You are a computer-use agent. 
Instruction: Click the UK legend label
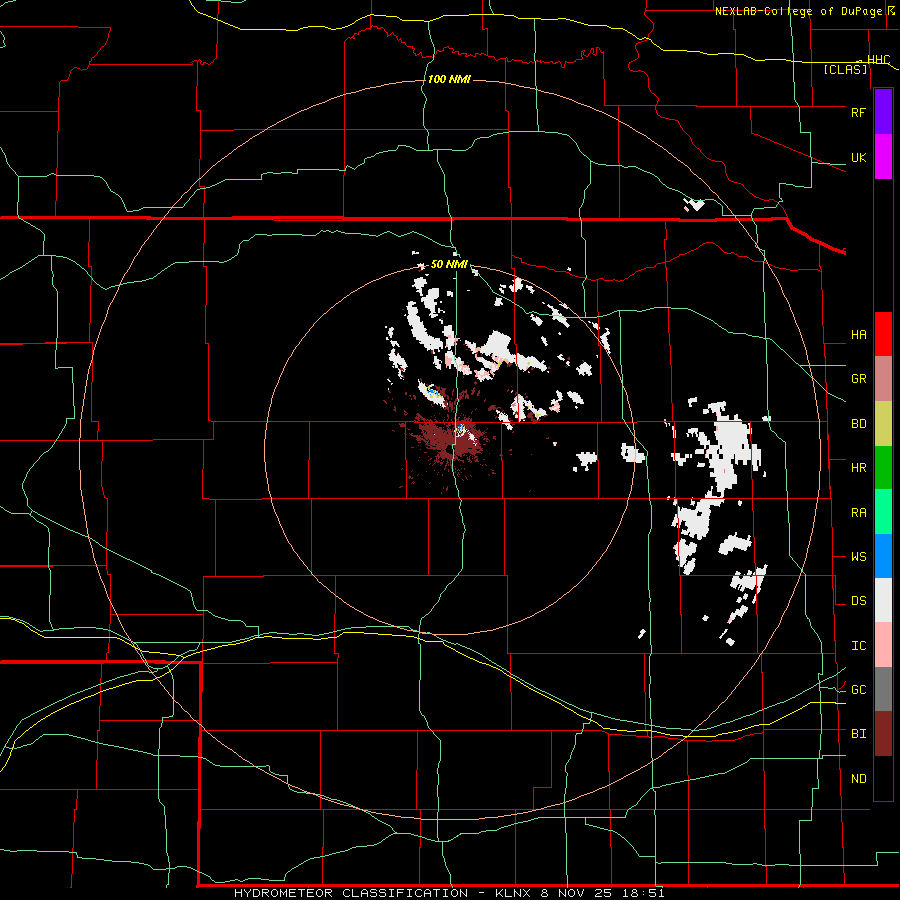click(858, 157)
